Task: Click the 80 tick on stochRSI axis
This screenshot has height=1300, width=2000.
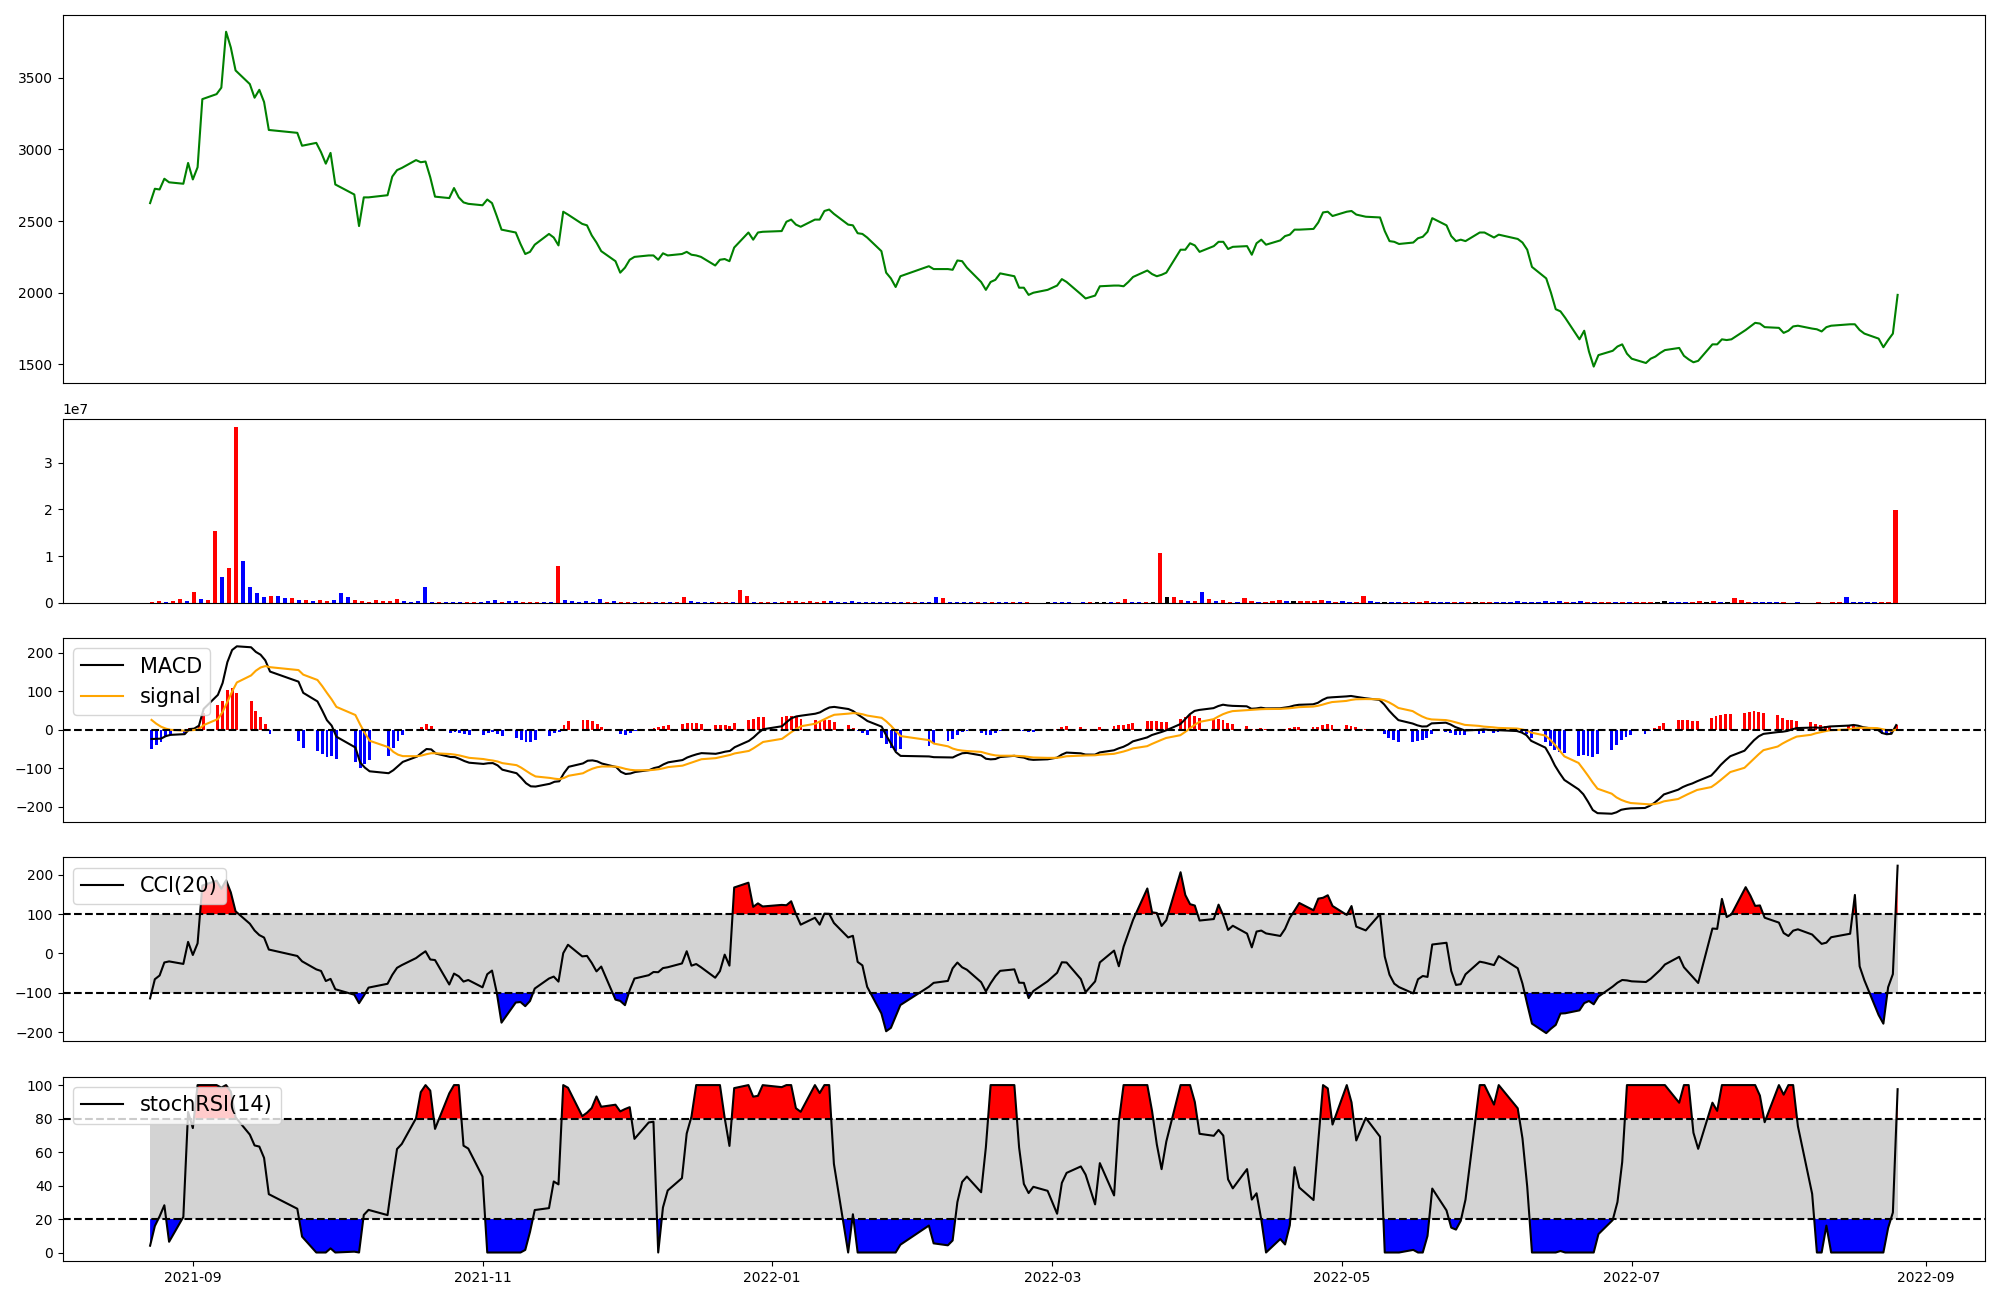Action: [x=44, y=1119]
